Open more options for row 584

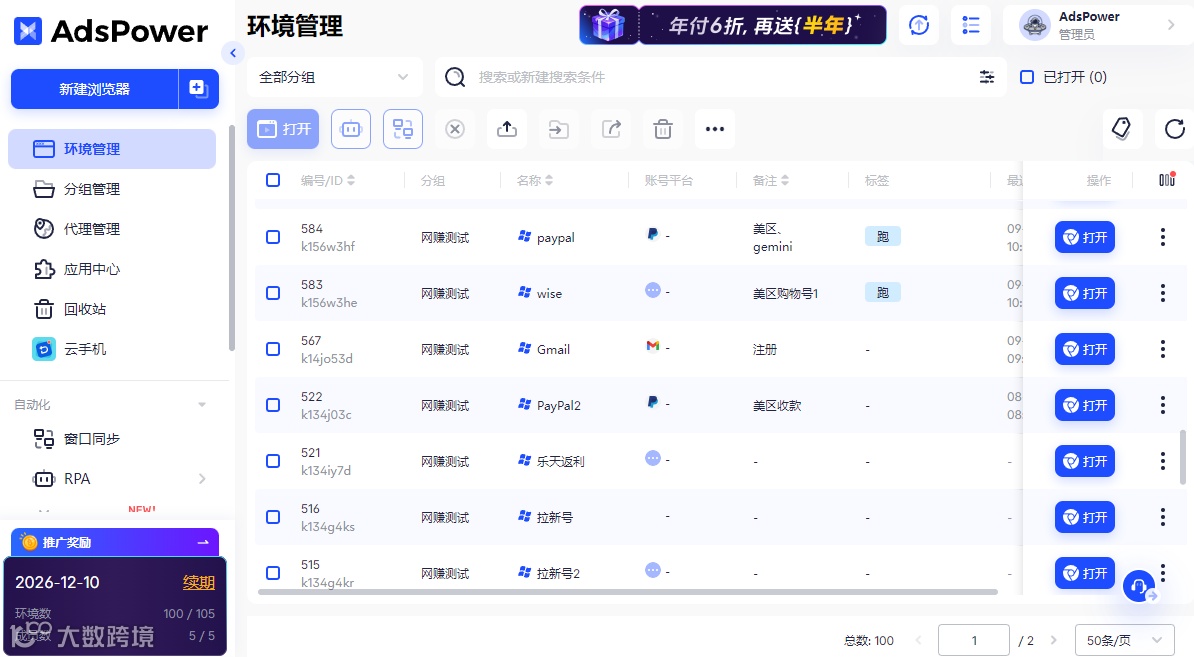tap(1163, 237)
